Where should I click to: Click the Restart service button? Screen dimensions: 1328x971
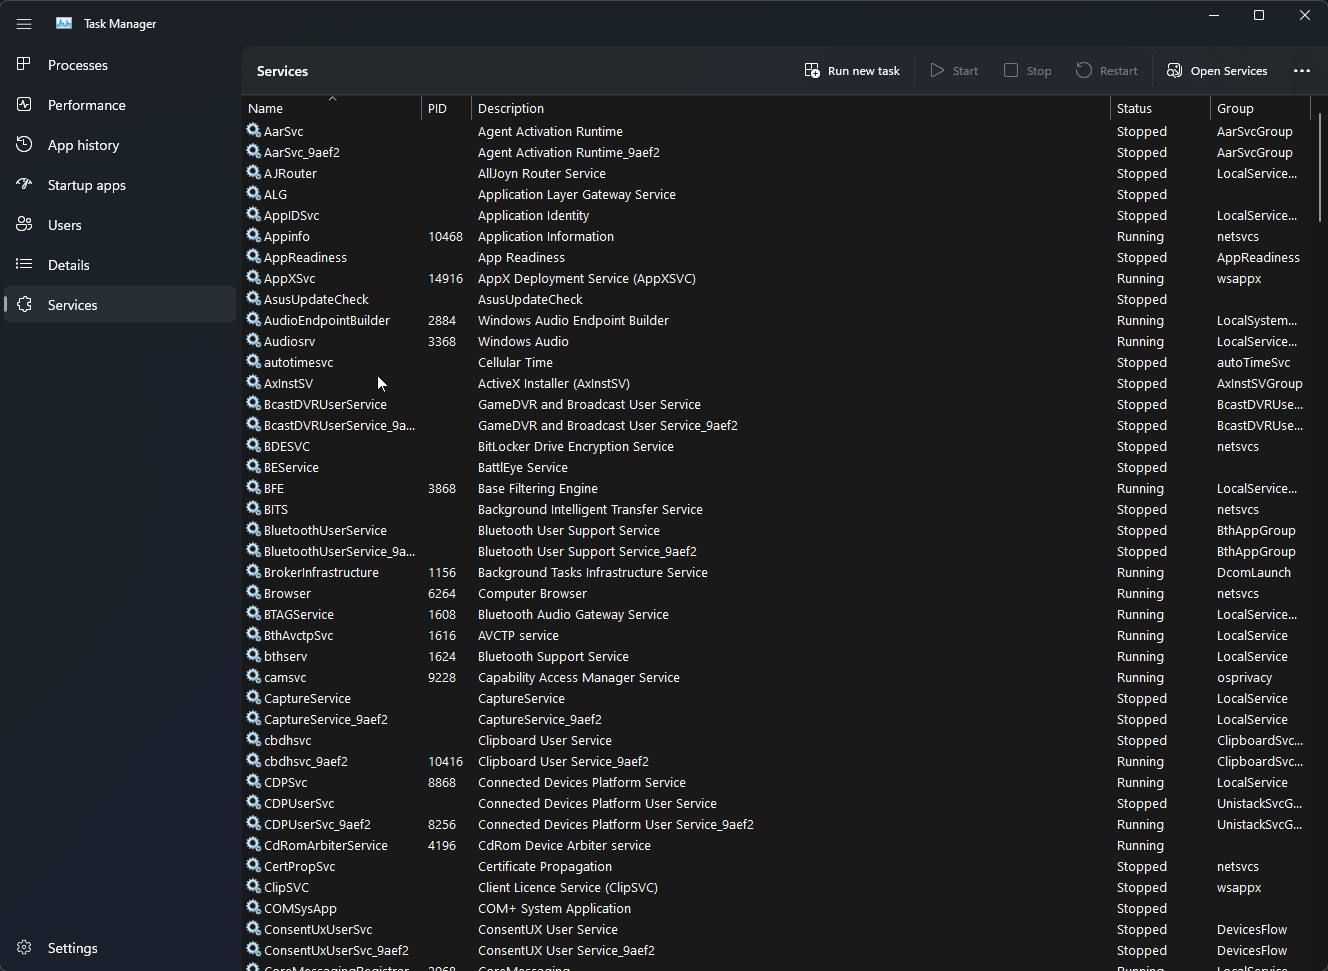coord(1107,70)
